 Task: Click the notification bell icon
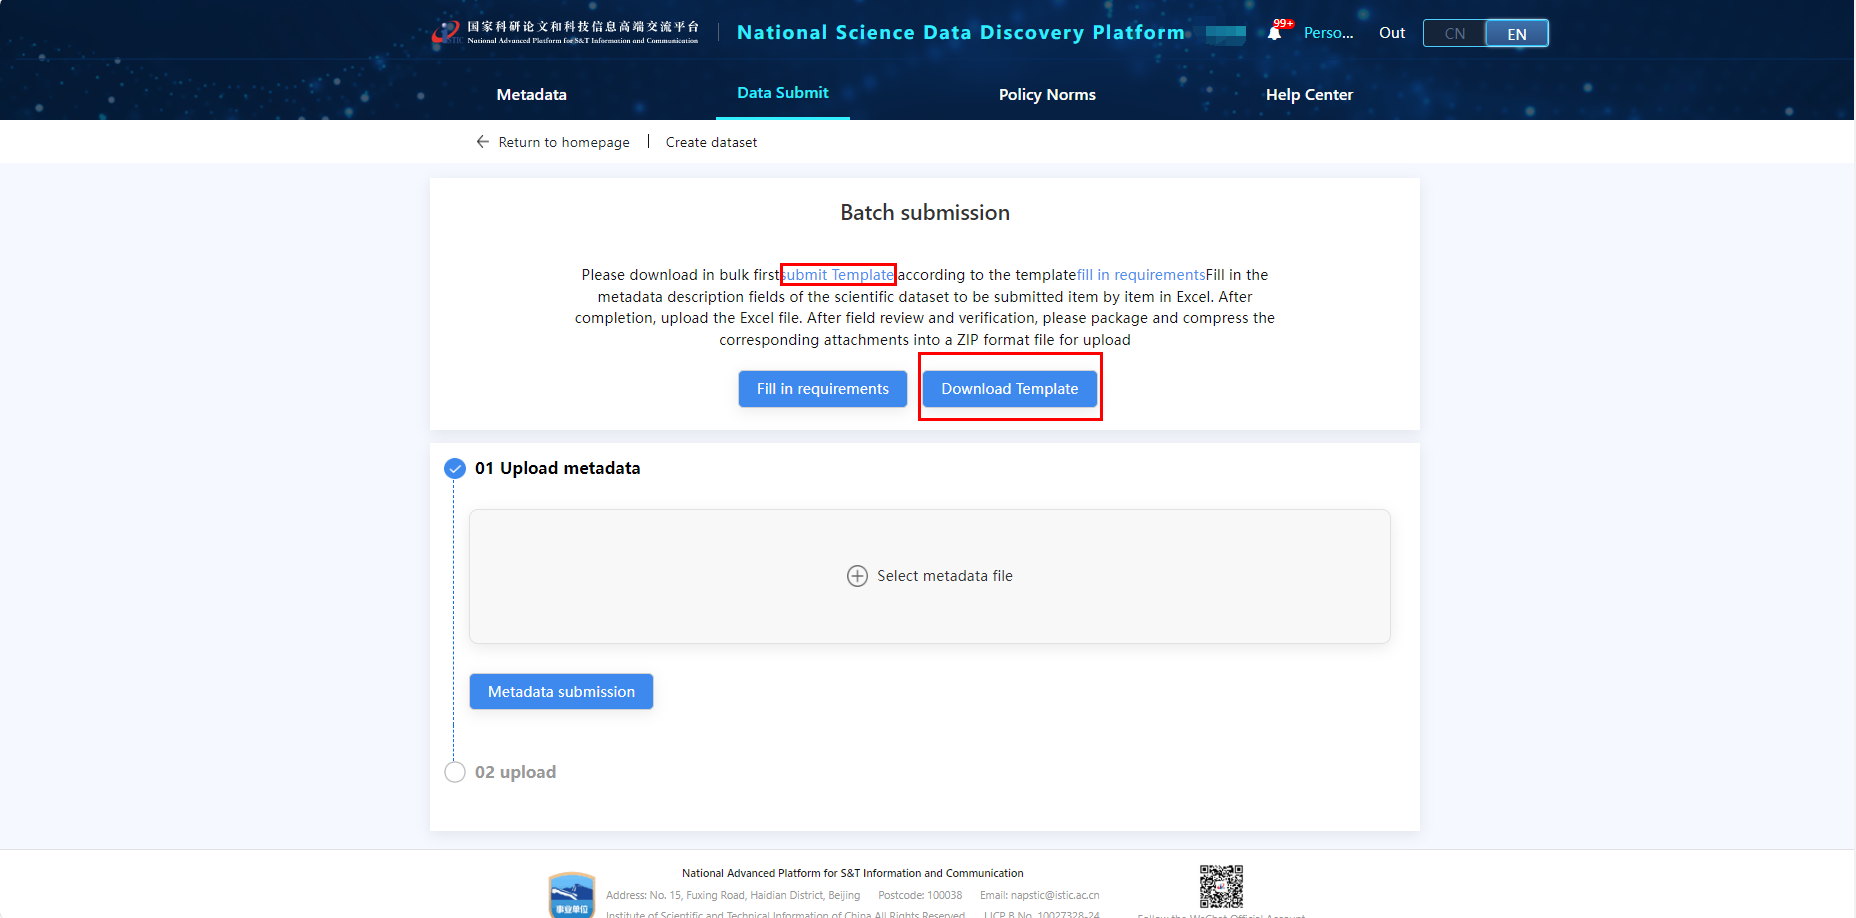[1274, 33]
